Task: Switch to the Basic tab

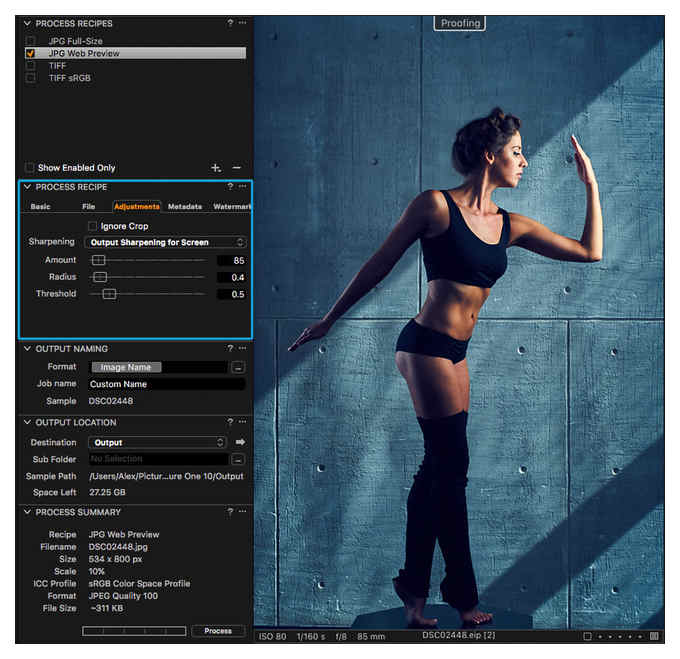Action: pyautogui.click(x=40, y=206)
